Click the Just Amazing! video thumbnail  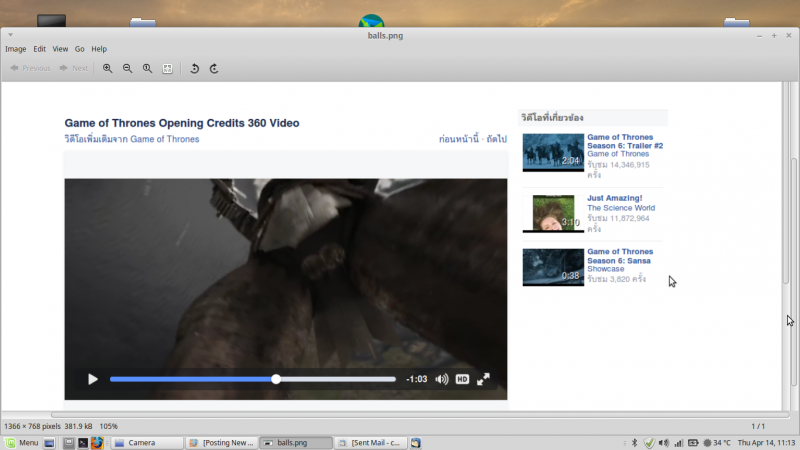click(553, 213)
